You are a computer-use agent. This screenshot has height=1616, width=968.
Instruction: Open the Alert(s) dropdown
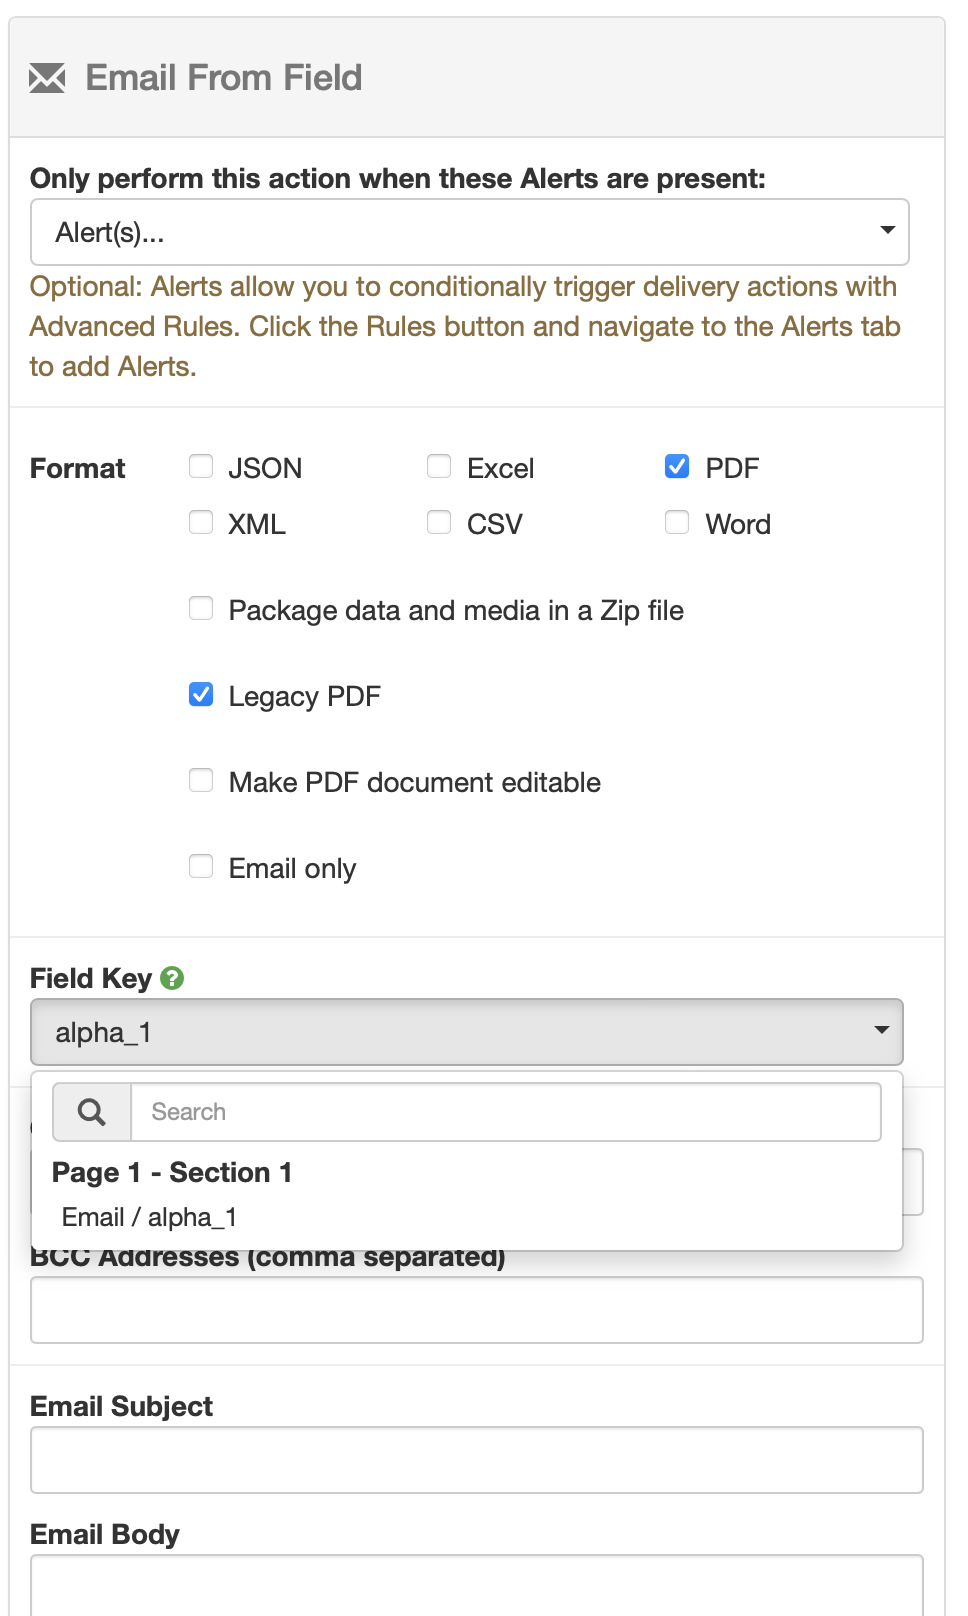pyautogui.click(x=469, y=232)
